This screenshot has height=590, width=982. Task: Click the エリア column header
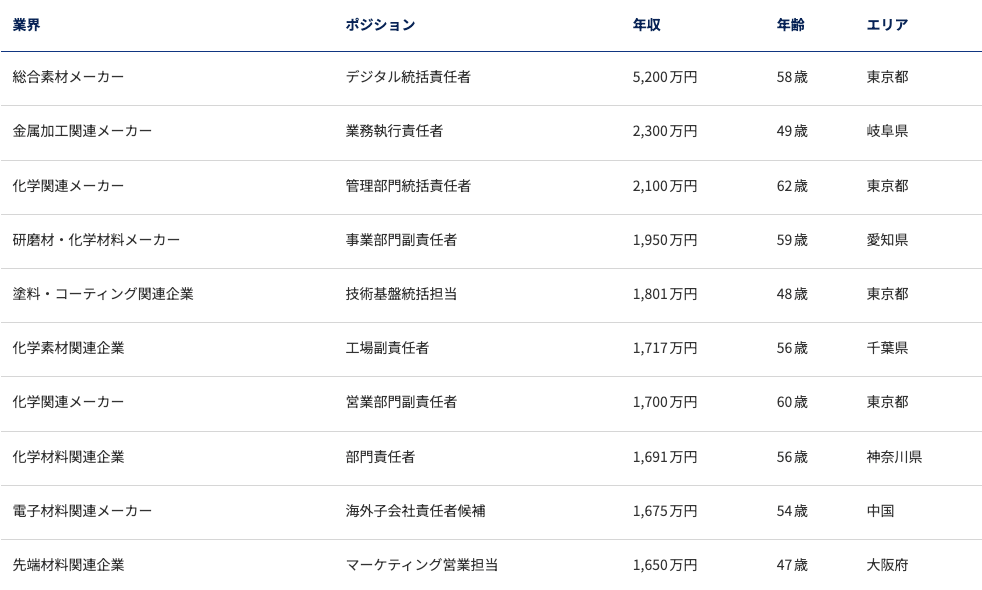[887, 25]
